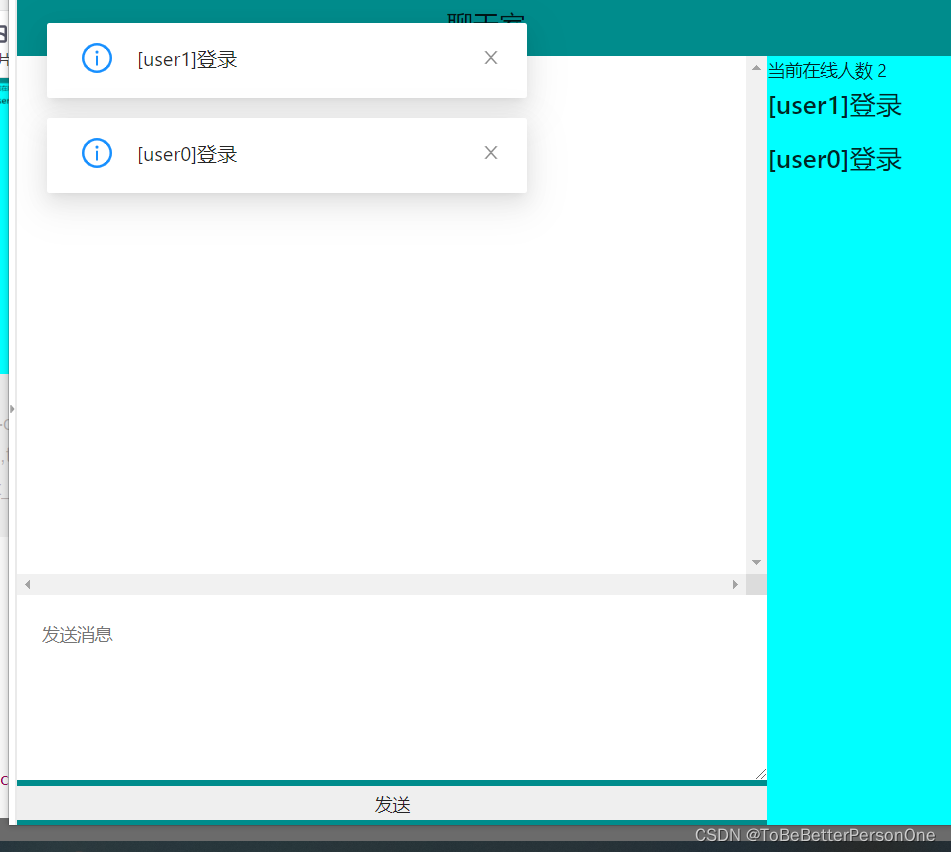The height and width of the screenshot is (852, 951).
Task: Select [user0]登录 in the online user panel
Action: coord(834,159)
